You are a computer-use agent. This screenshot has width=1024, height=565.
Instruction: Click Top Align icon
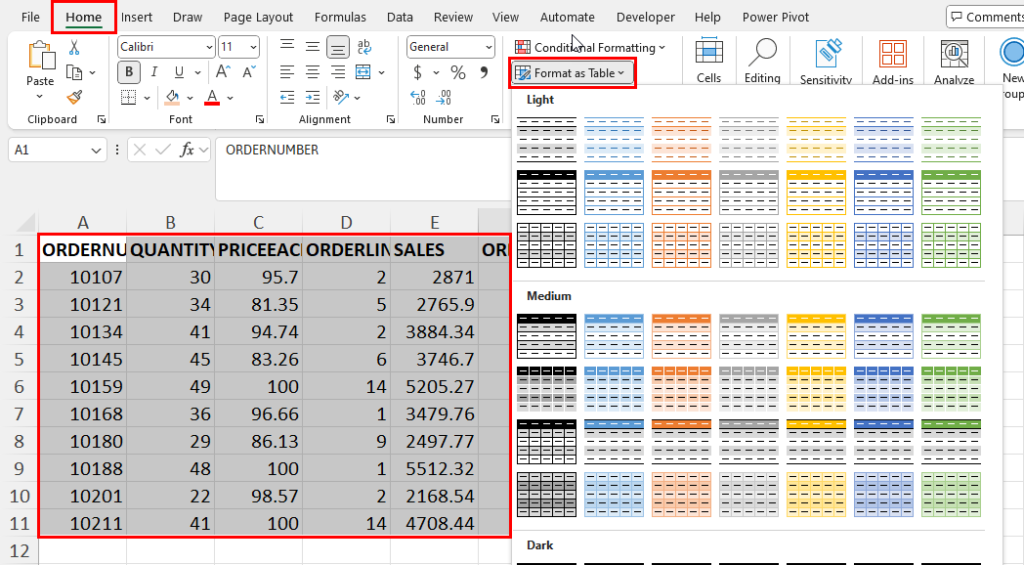coord(287,46)
